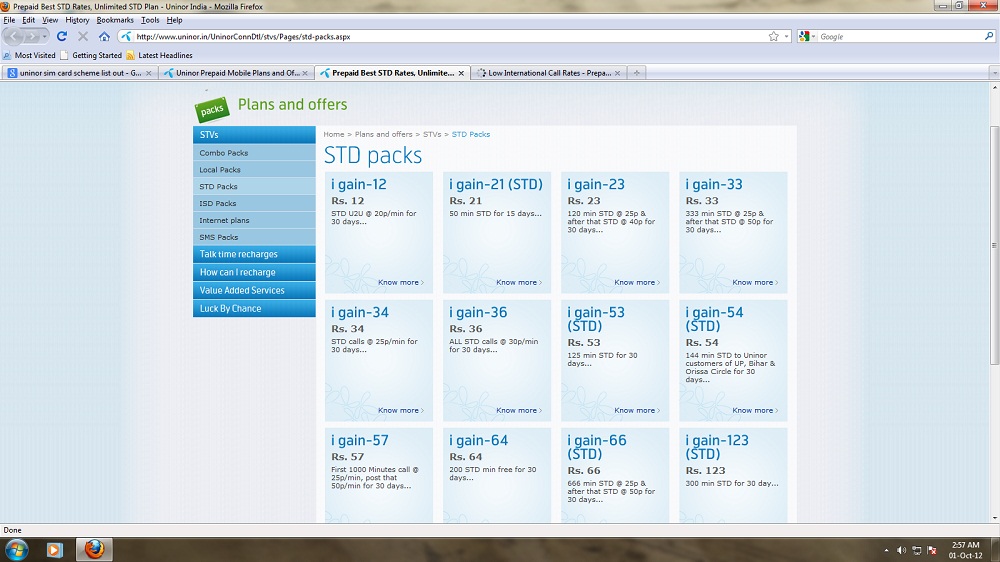The height and width of the screenshot is (562, 1000).
Task: Open Latest Headlines feed bookmark
Action: pyautogui.click(x=159, y=55)
